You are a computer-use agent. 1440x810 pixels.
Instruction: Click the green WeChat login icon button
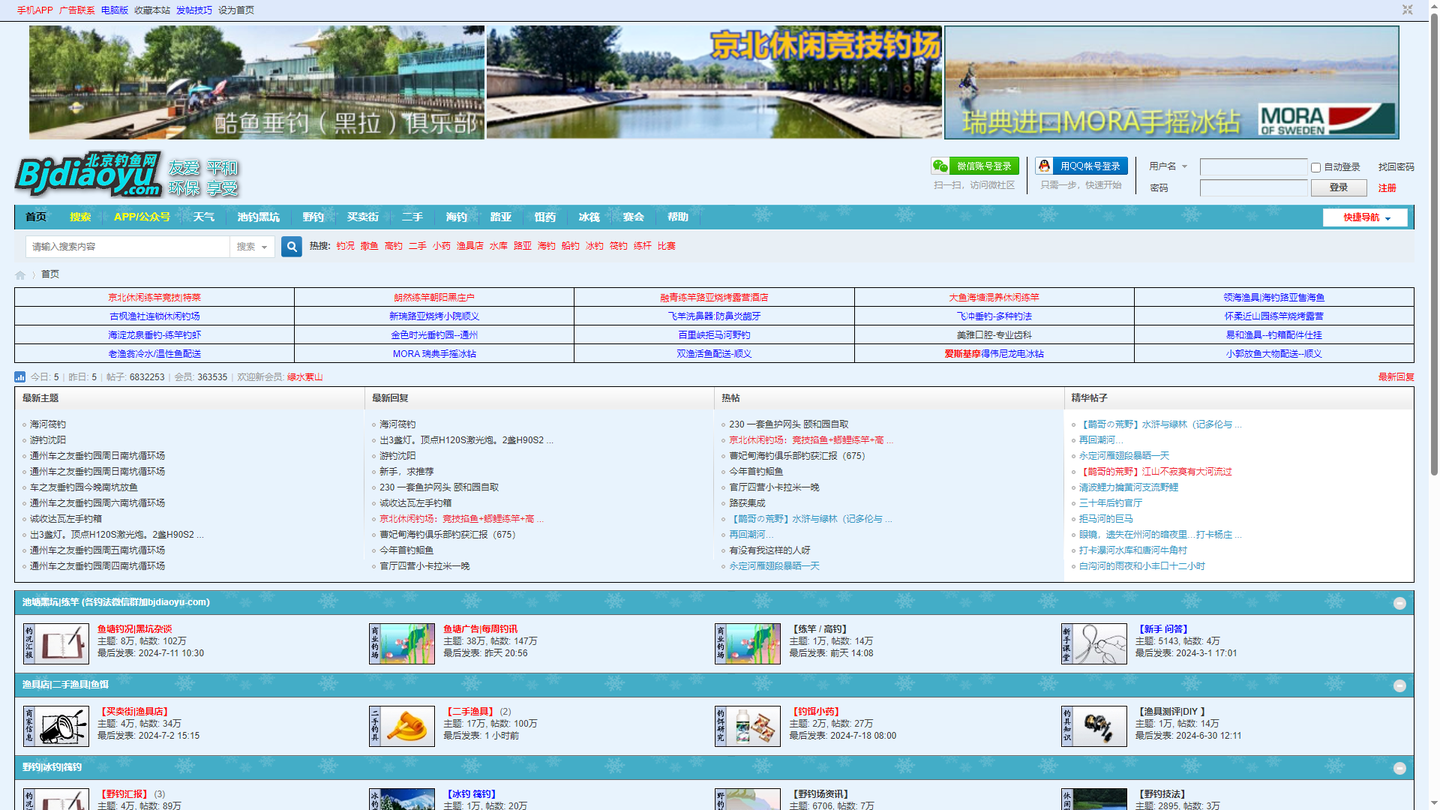coord(975,166)
